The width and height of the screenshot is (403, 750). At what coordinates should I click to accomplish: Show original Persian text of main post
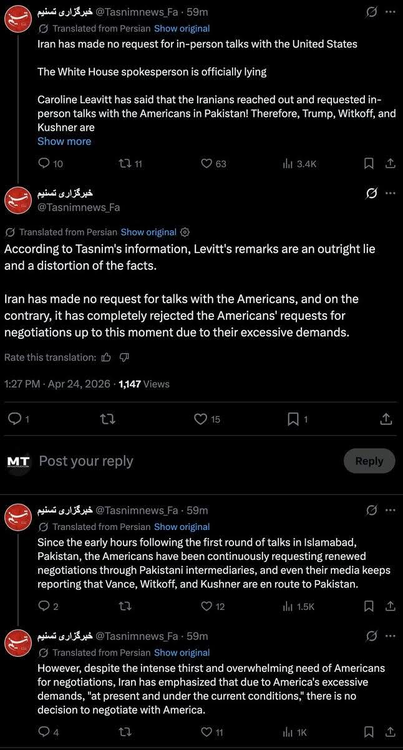tap(148, 232)
